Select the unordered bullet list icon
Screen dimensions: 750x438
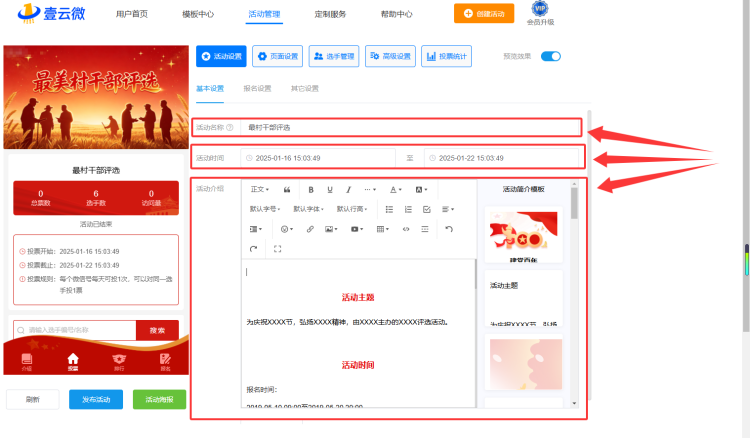pyautogui.click(x=389, y=209)
